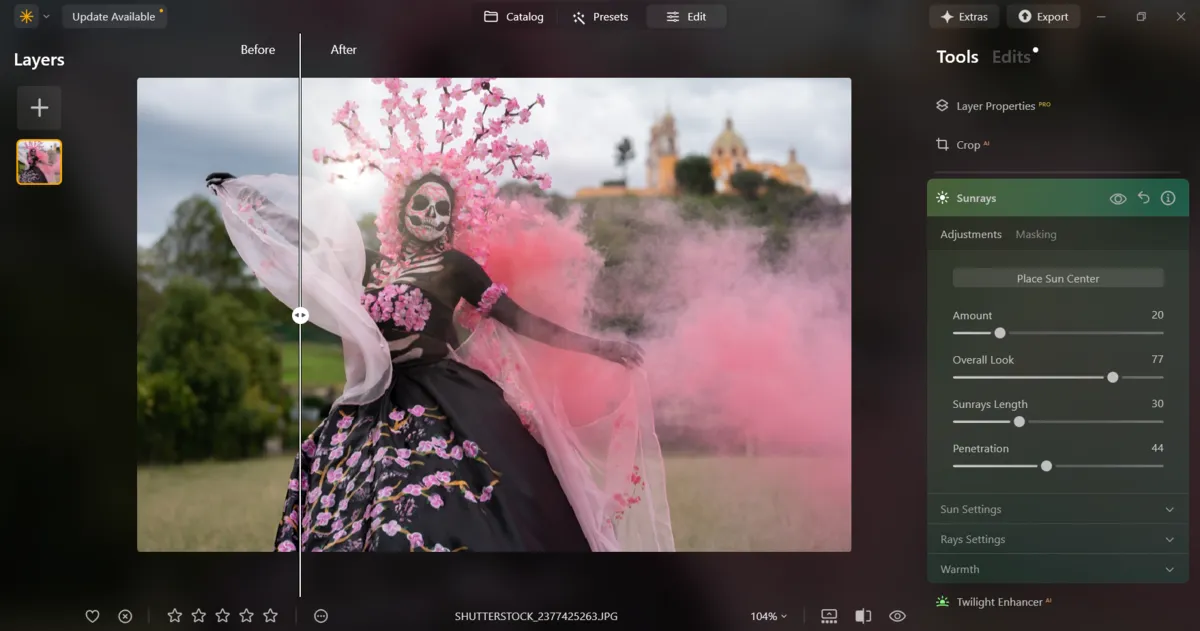
Task: Toggle quick preview with eye icon bottom right
Action: pos(895,616)
